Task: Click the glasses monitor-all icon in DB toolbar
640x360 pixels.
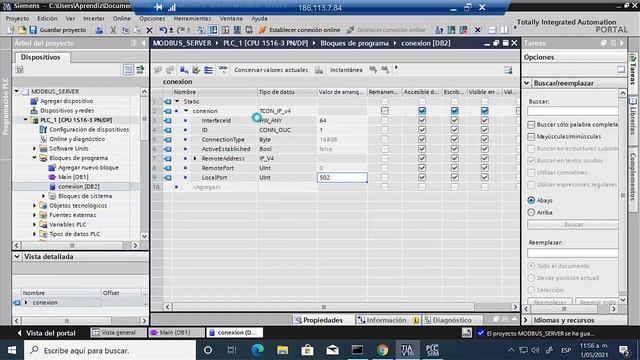Action: click(222, 69)
